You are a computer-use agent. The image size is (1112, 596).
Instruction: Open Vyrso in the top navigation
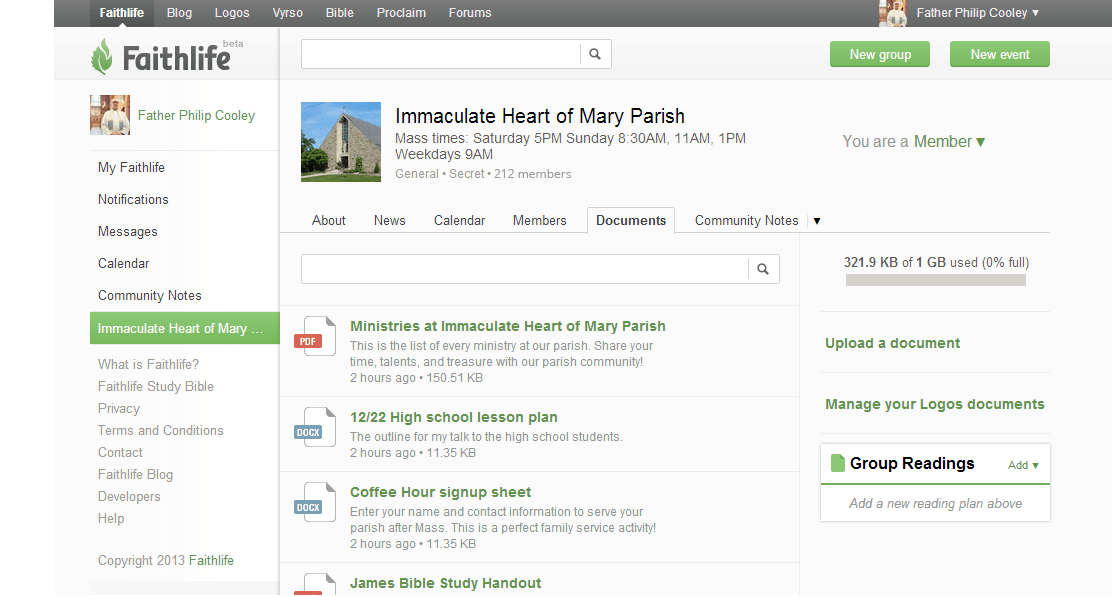287,13
